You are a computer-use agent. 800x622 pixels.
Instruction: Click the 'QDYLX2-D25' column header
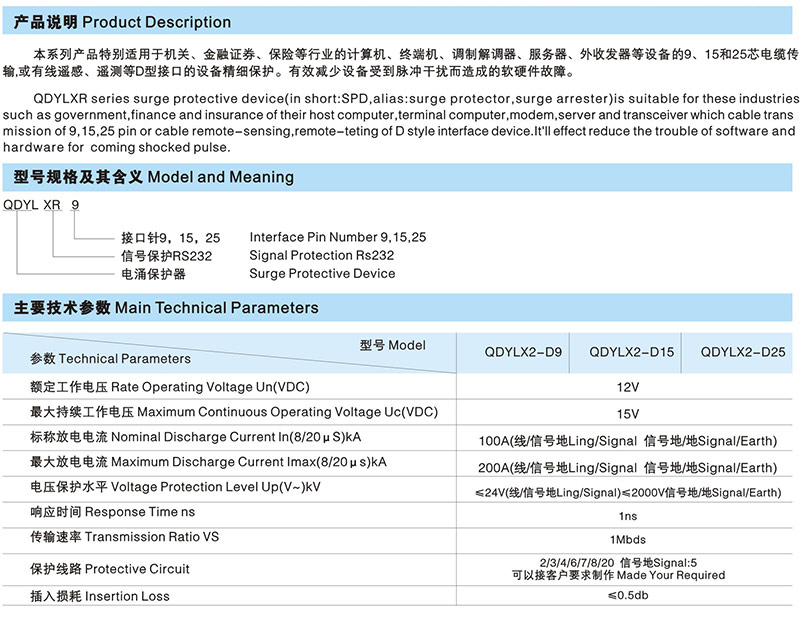[743, 352]
